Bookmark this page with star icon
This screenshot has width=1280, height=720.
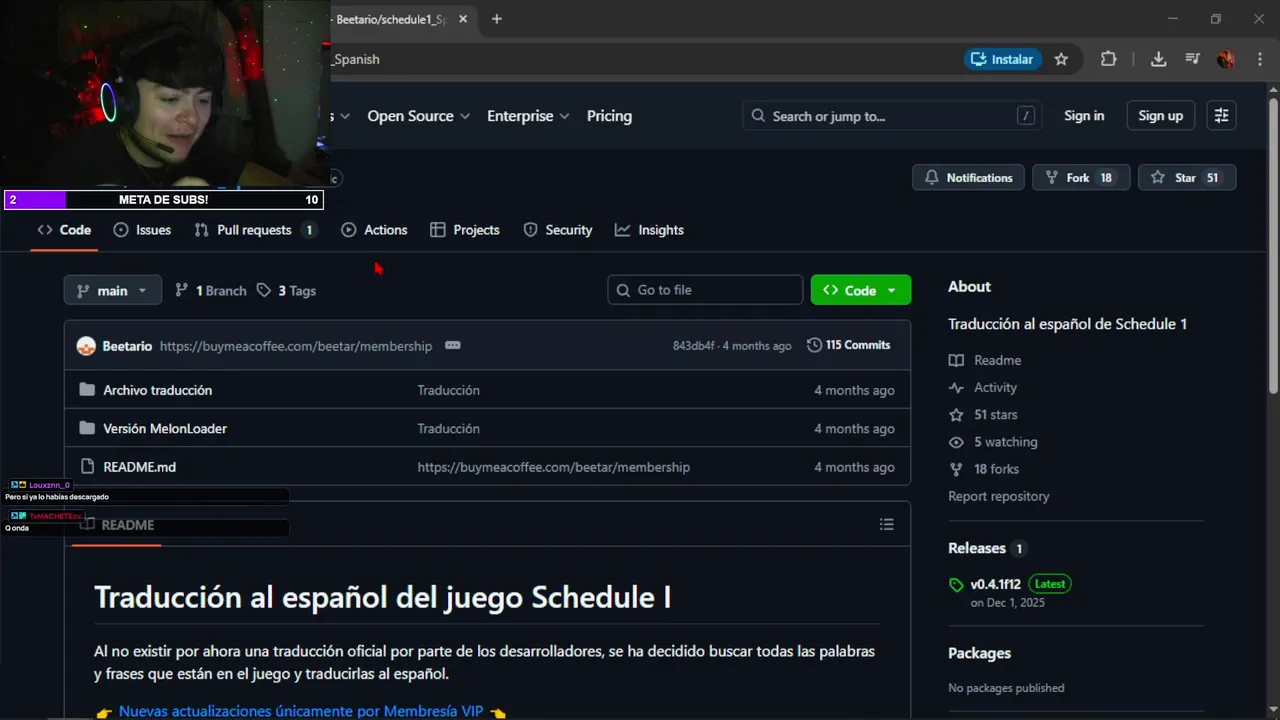tap(1061, 59)
